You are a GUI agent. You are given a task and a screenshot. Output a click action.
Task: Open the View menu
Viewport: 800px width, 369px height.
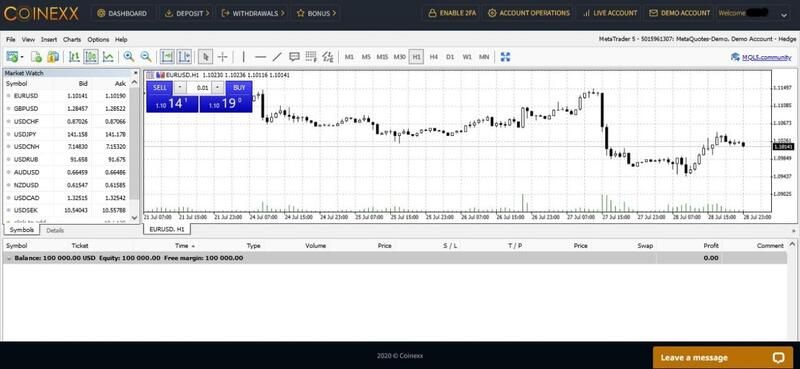coord(28,39)
